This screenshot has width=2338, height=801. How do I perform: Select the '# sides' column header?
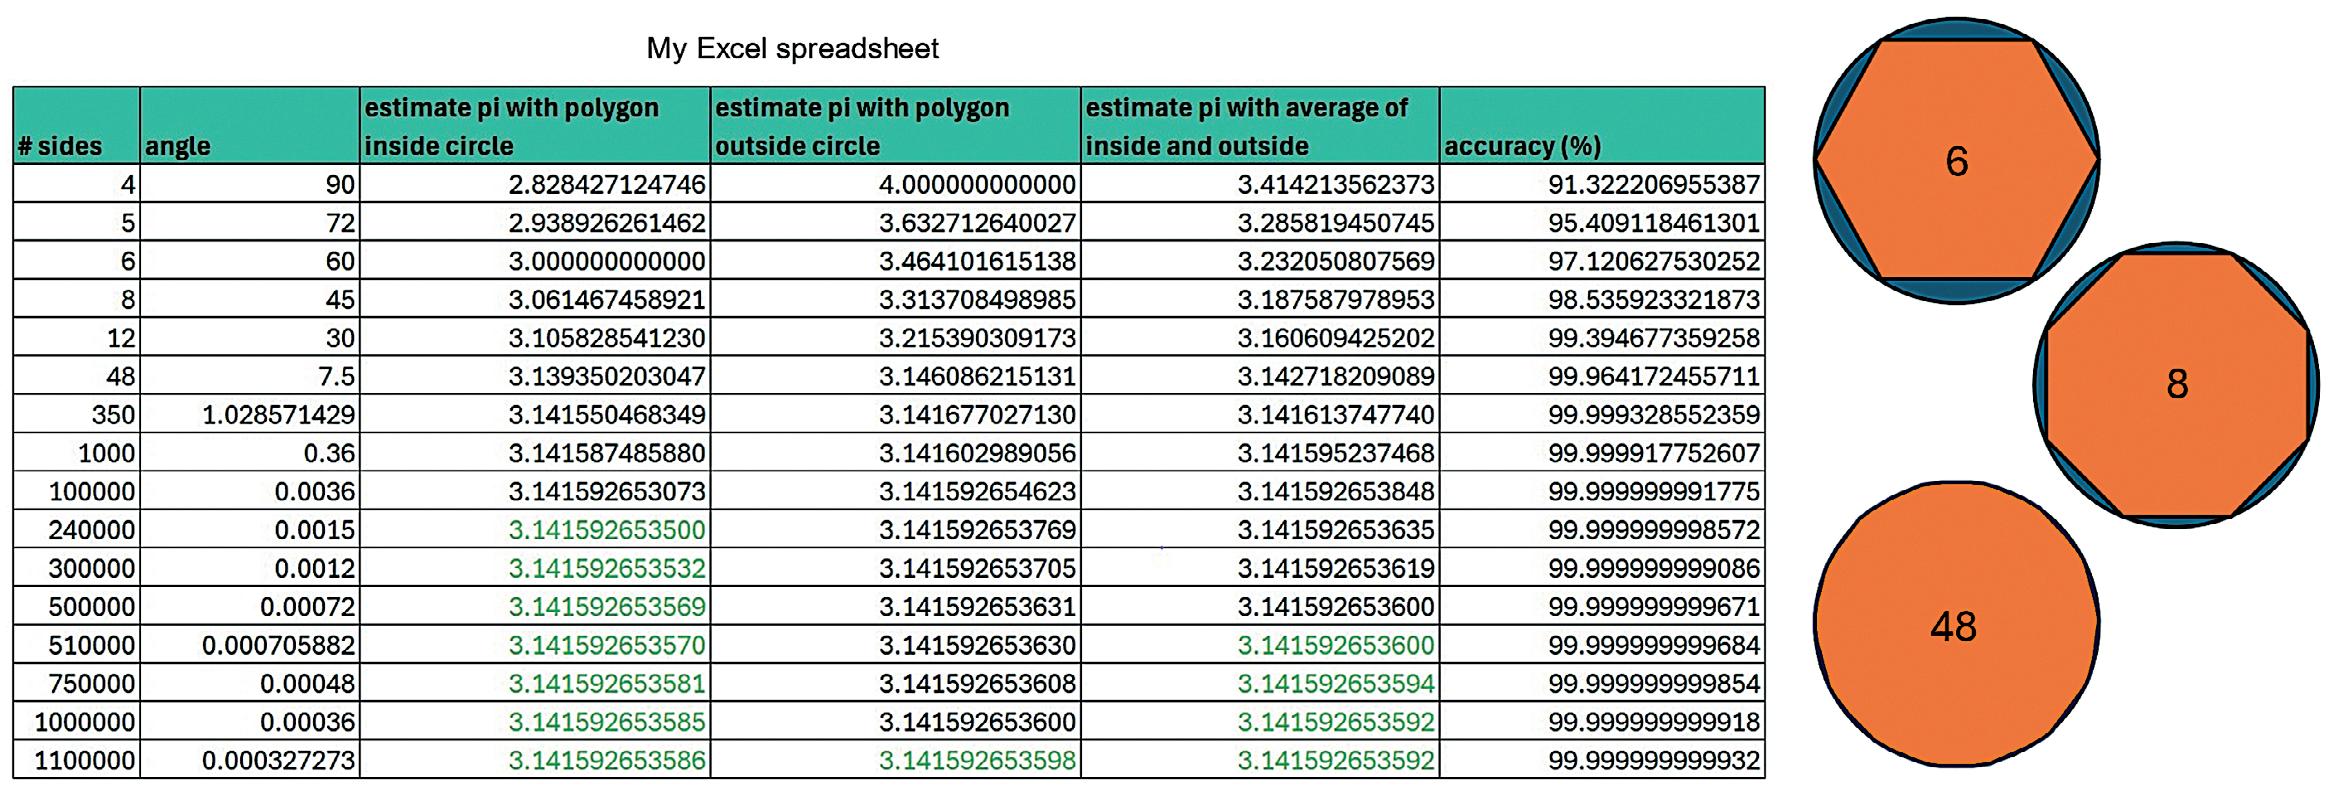tap(76, 126)
